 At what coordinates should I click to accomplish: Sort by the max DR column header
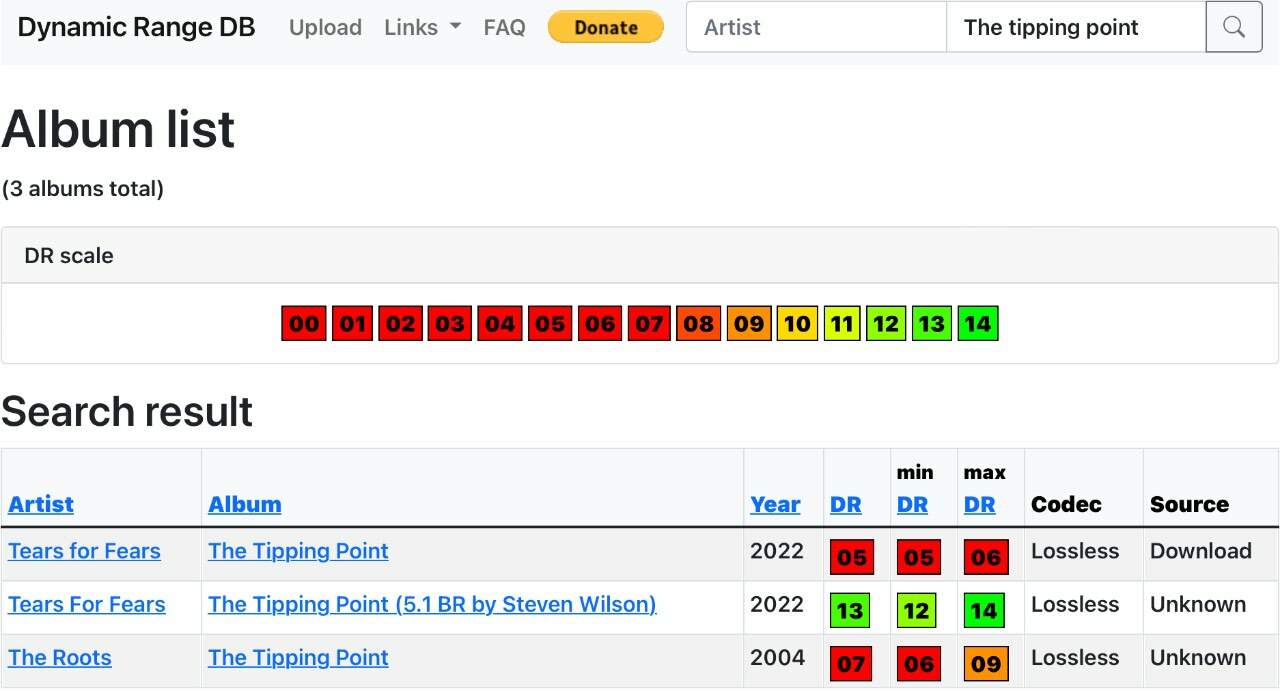click(x=980, y=504)
